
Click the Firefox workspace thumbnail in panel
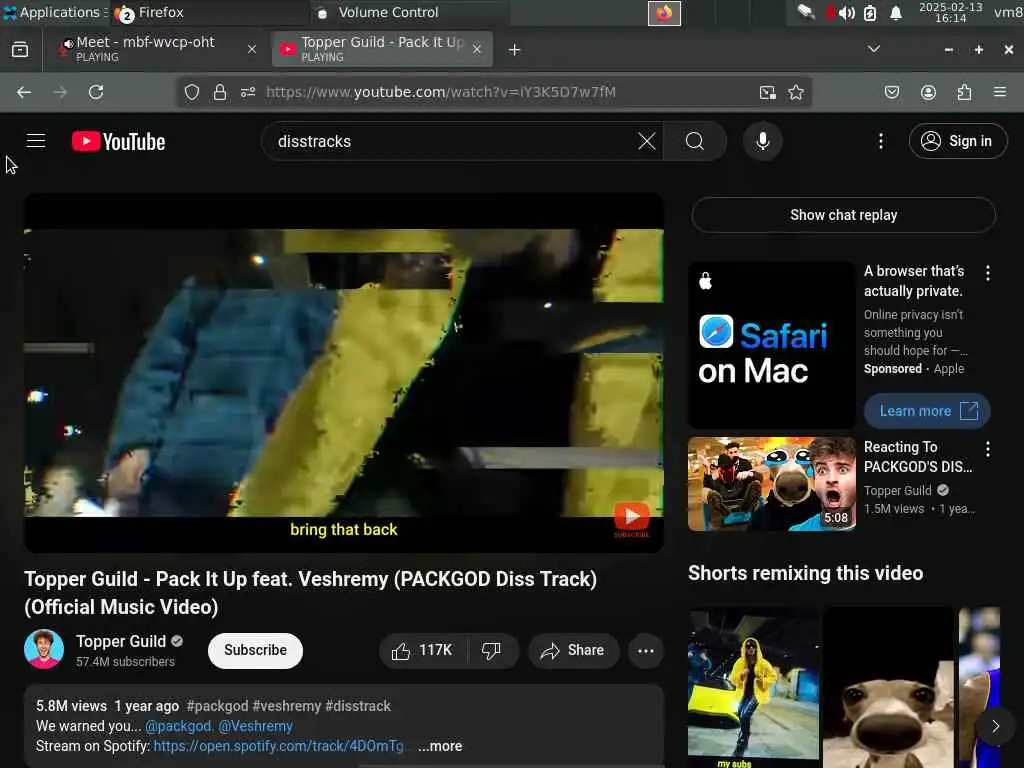(x=664, y=13)
